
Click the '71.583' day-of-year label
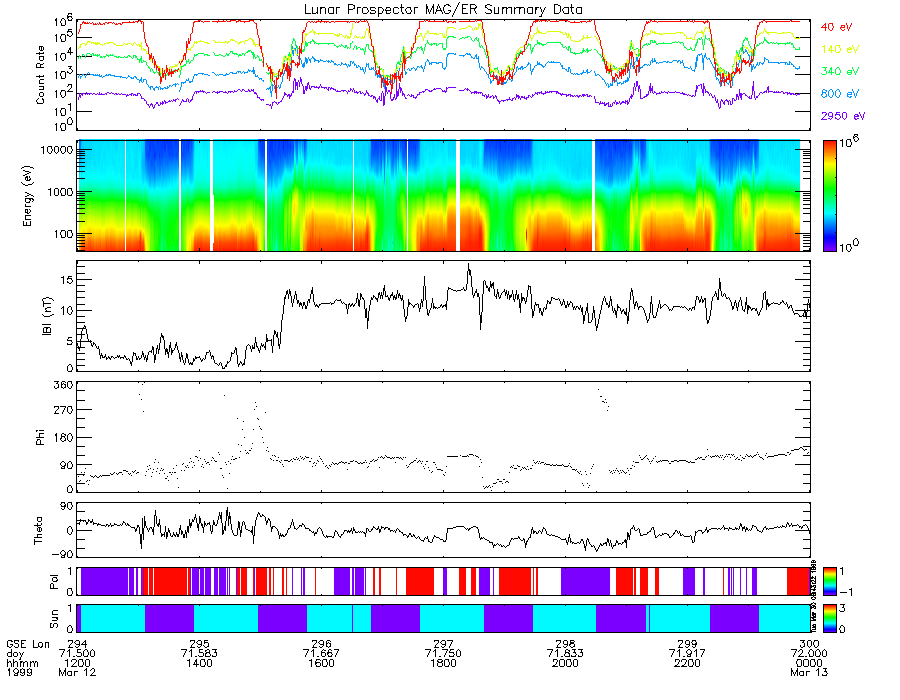click(x=199, y=654)
